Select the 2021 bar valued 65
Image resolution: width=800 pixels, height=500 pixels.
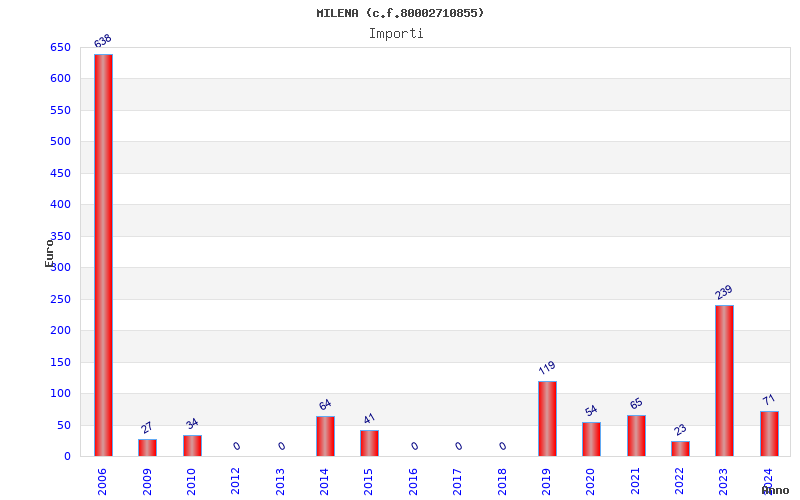tap(636, 436)
